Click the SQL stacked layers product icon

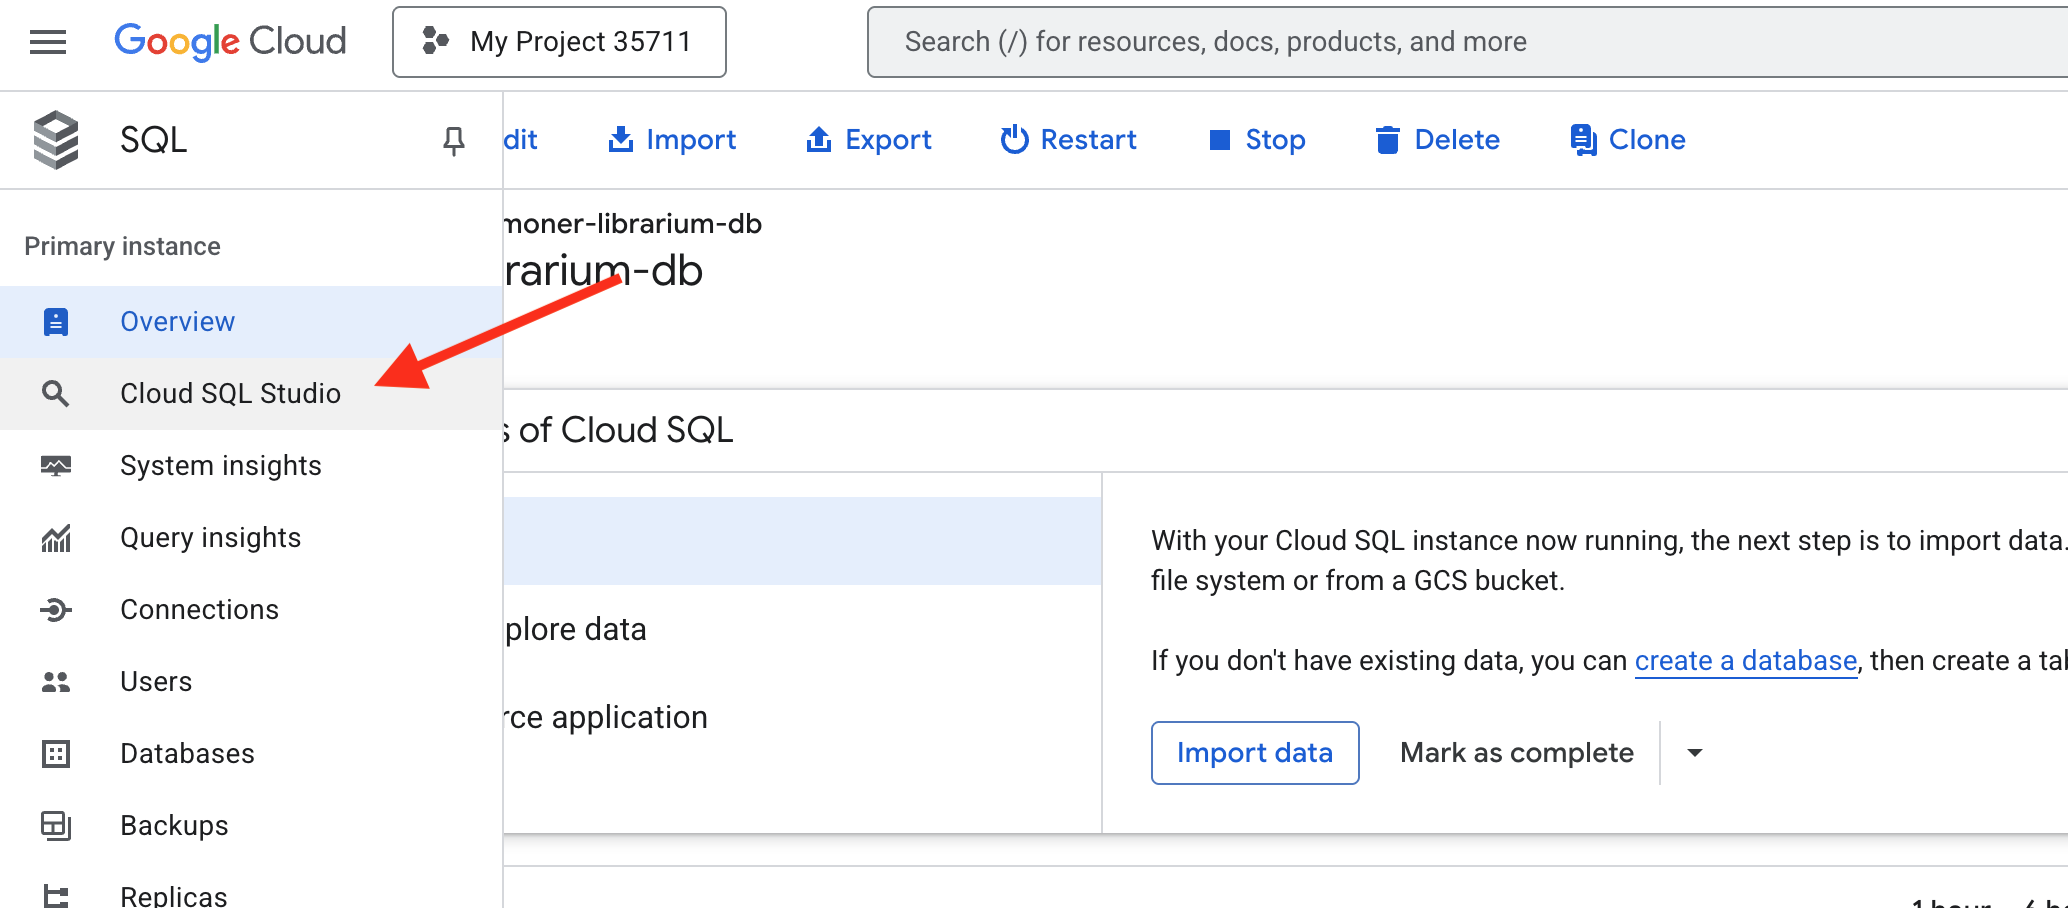(x=56, y=140)
